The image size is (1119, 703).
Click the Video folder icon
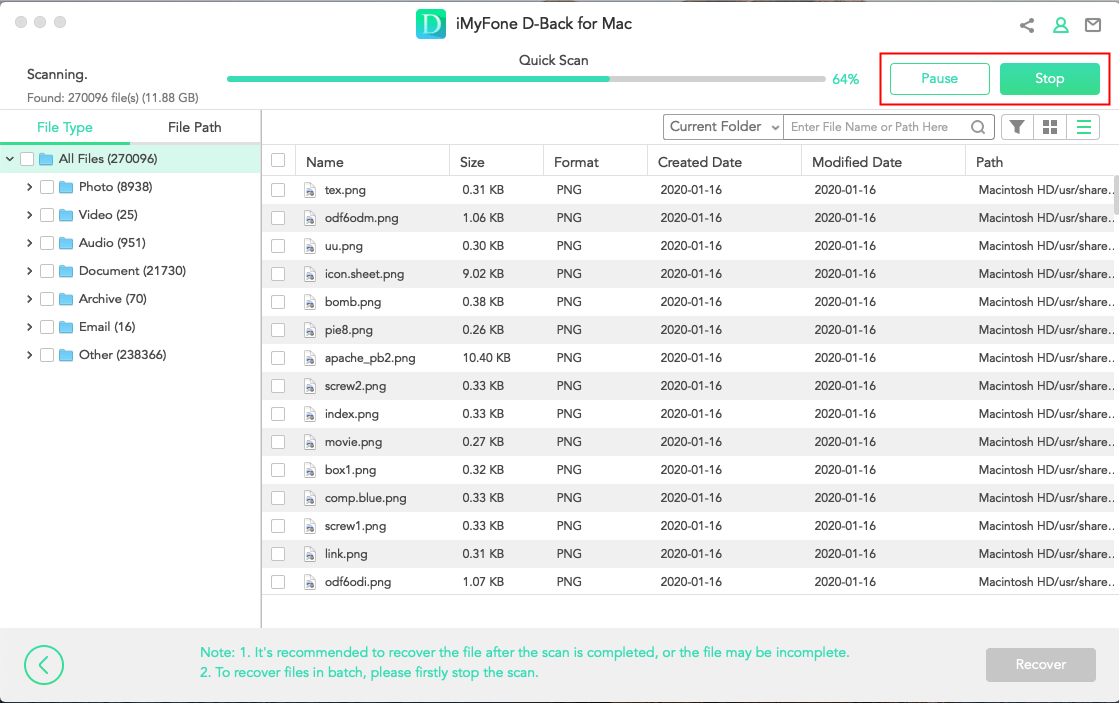pyautogui.click(x=66, y=215)
